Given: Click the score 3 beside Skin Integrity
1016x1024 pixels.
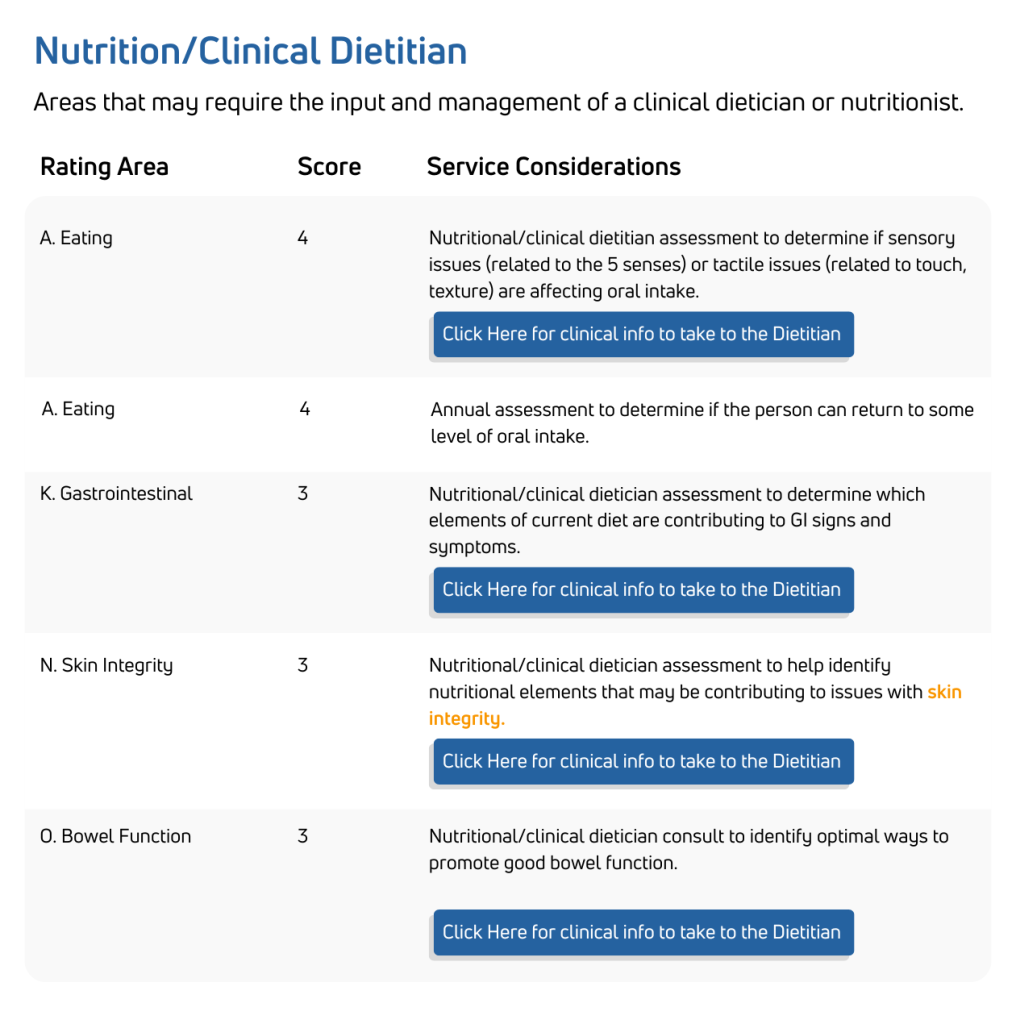Looking at the screenshot, I should (303, 665).
